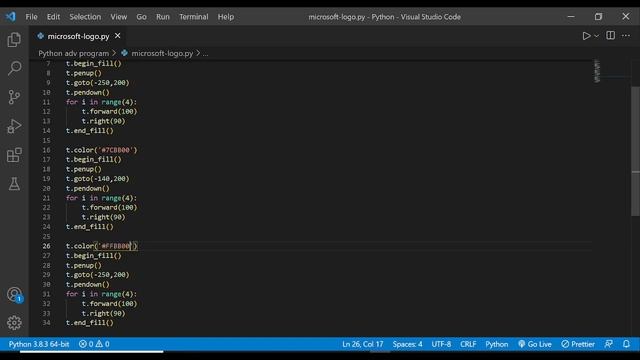Open the Edit menu

[53, 17]
